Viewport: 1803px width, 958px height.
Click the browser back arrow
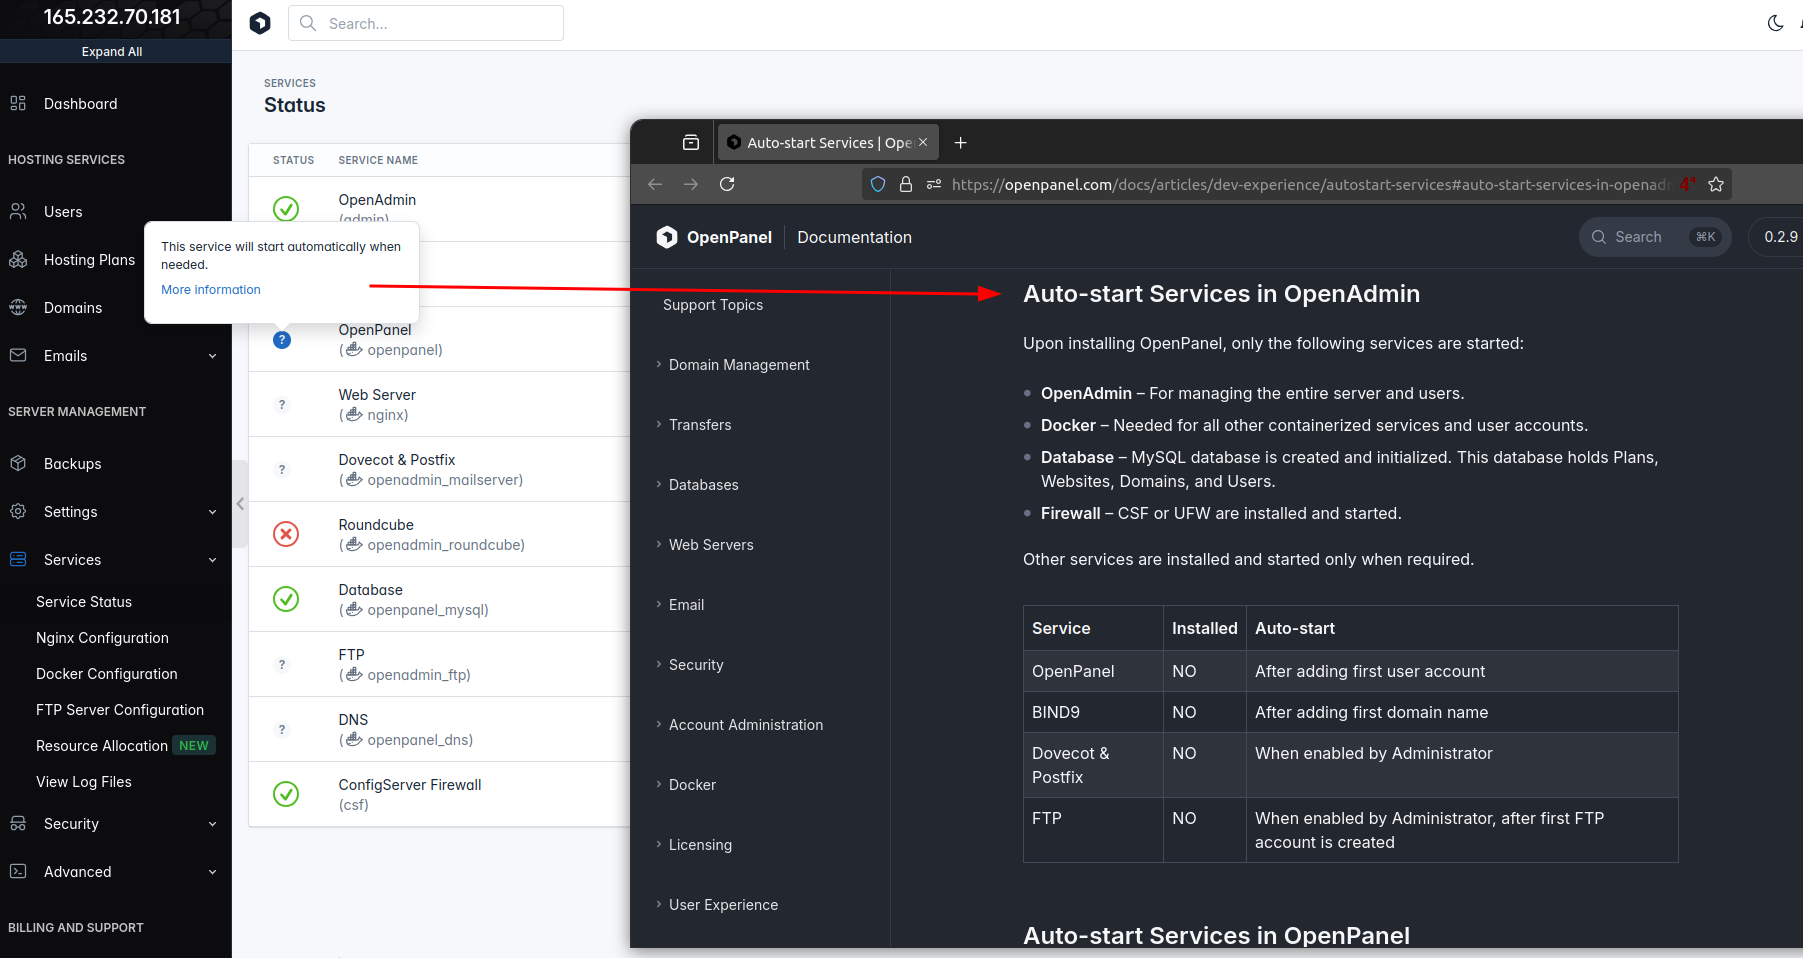(655, 184)
